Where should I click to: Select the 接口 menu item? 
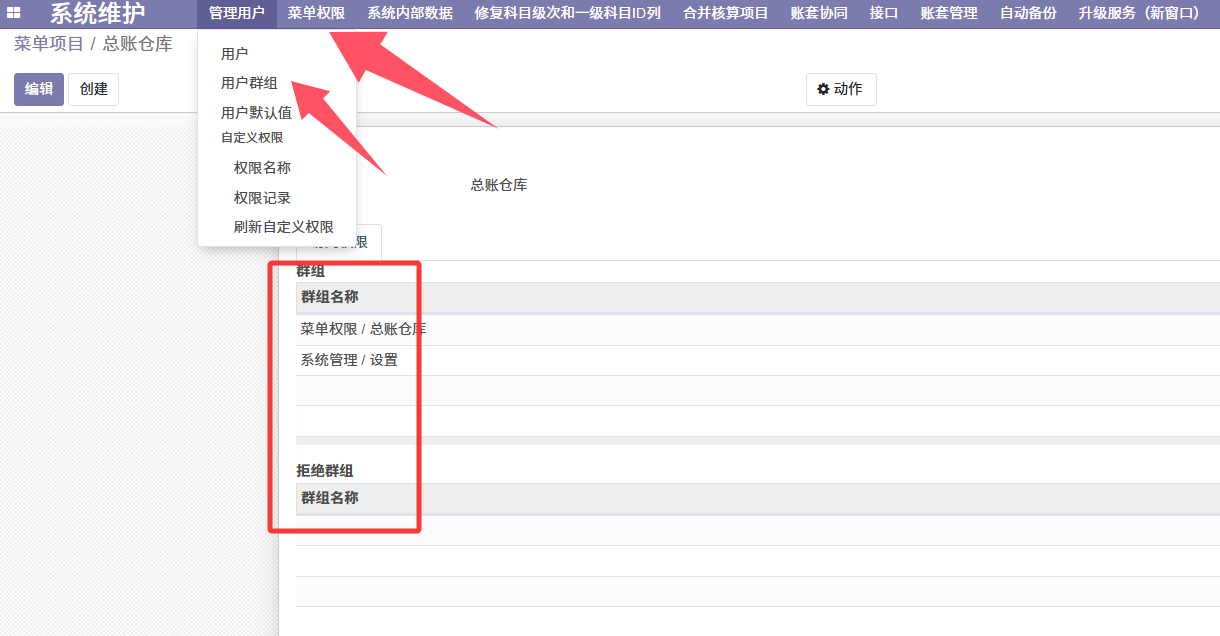883,13
